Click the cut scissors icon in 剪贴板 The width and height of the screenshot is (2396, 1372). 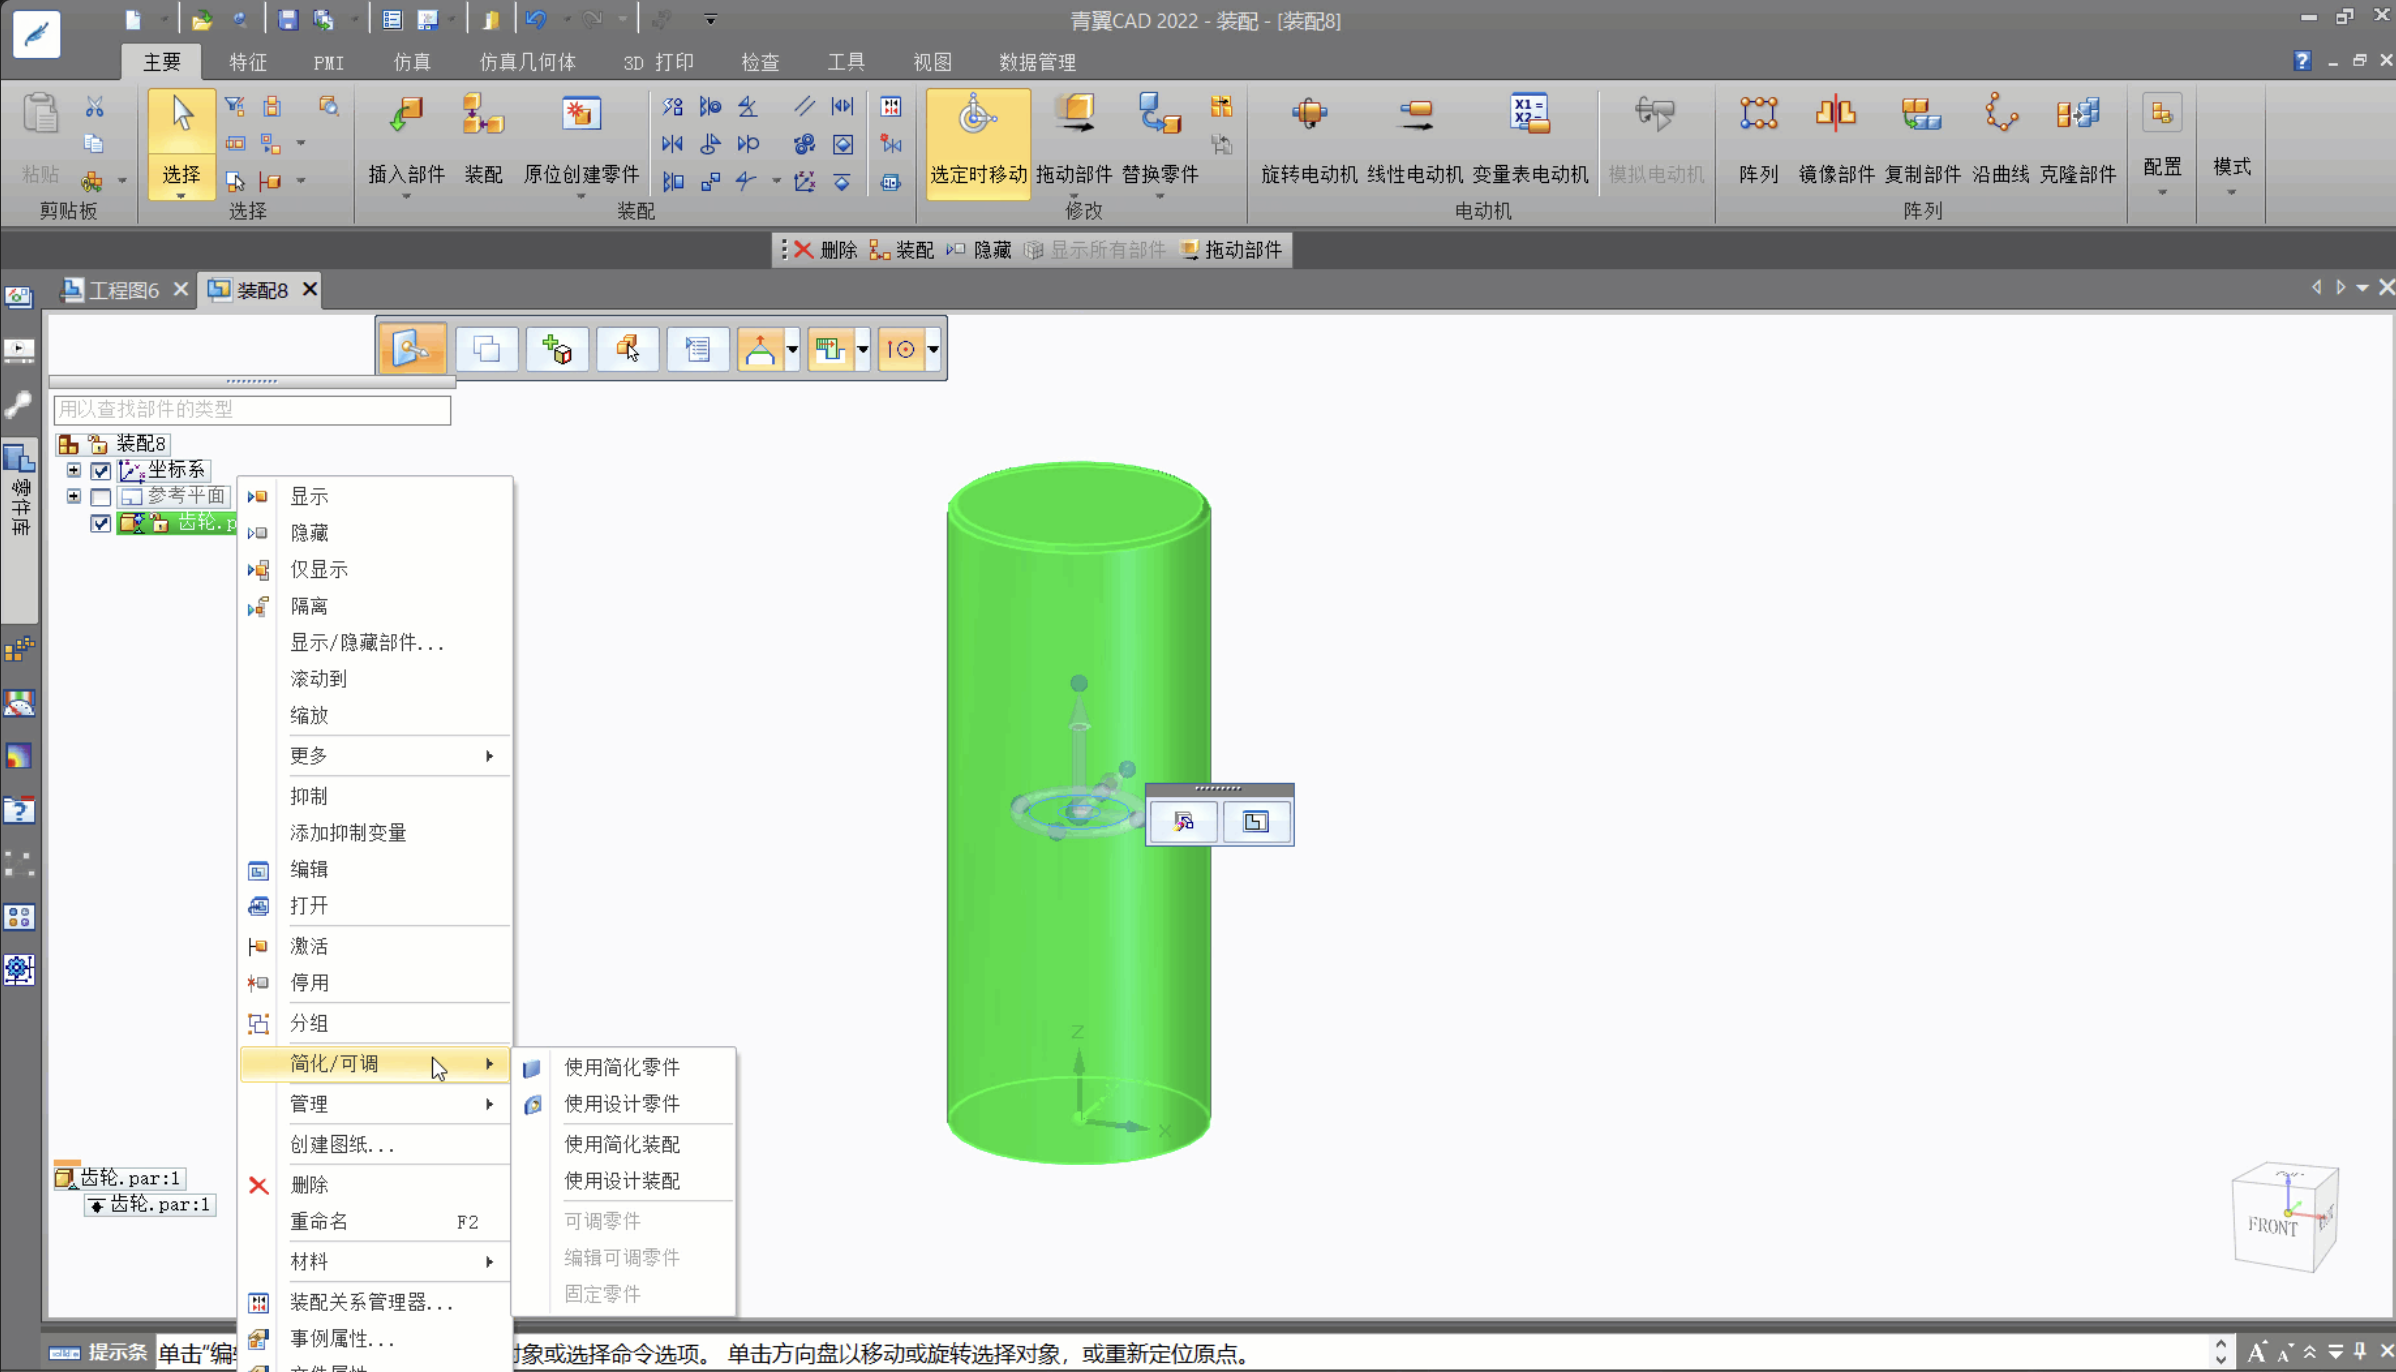point(94,107)
